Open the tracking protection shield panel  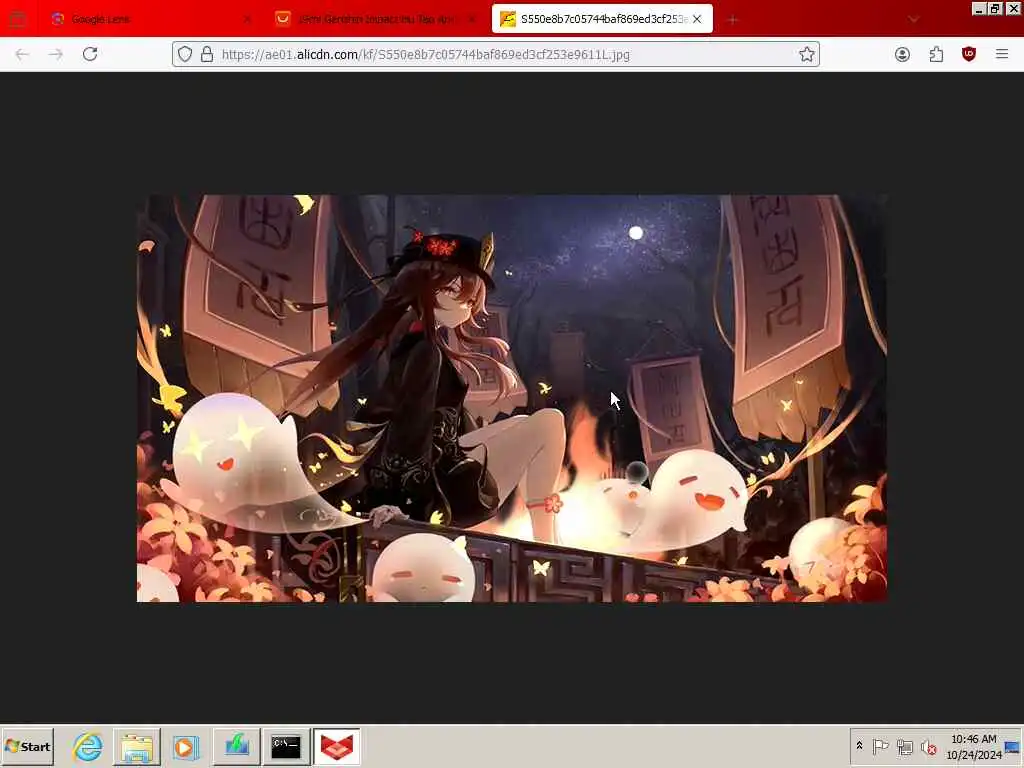point(185,54)
